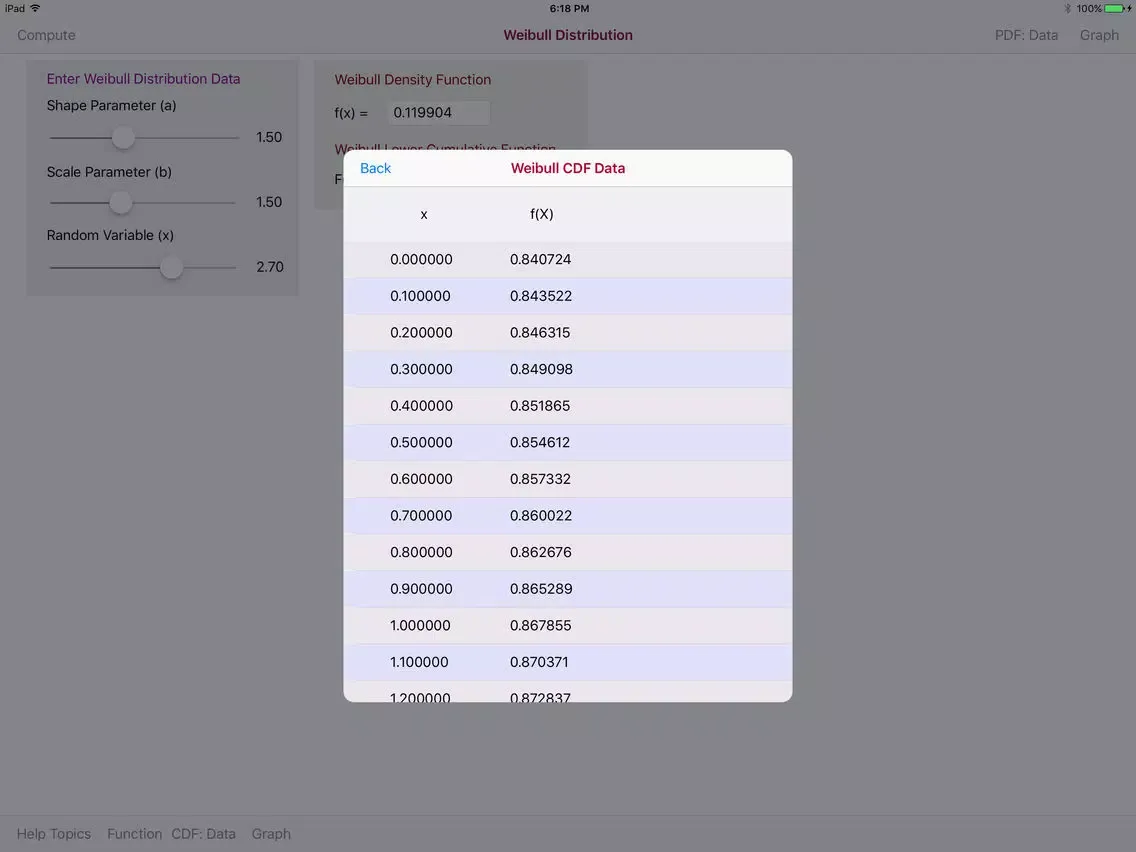Viewport: 1136px width, 852px height.
Task: Select cell value 0.846315
Action: pyautogui.click(x=540, y=333)
